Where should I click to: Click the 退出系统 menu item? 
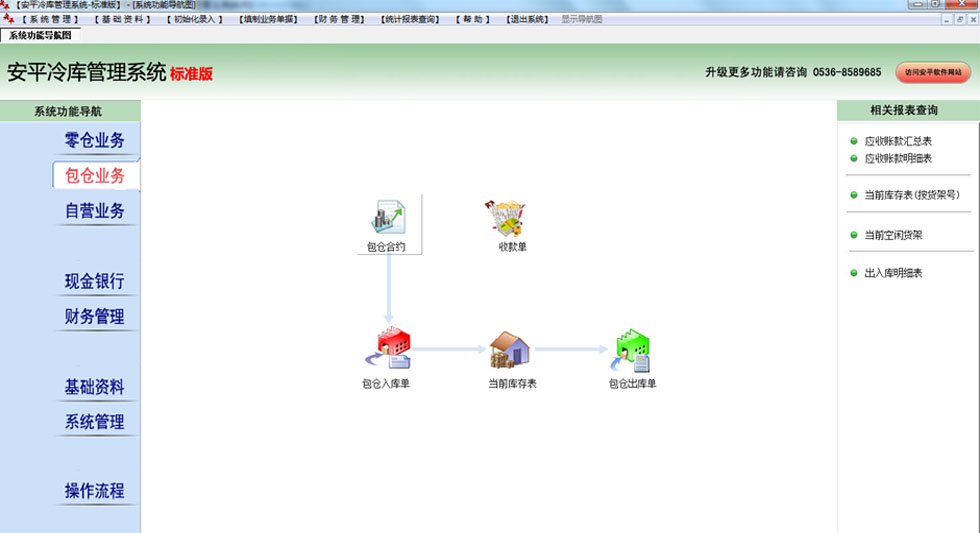(527, 19)
